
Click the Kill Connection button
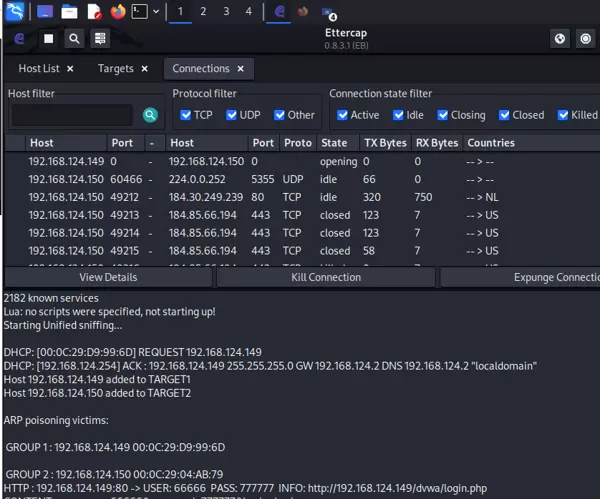click(x=325, y=277)
